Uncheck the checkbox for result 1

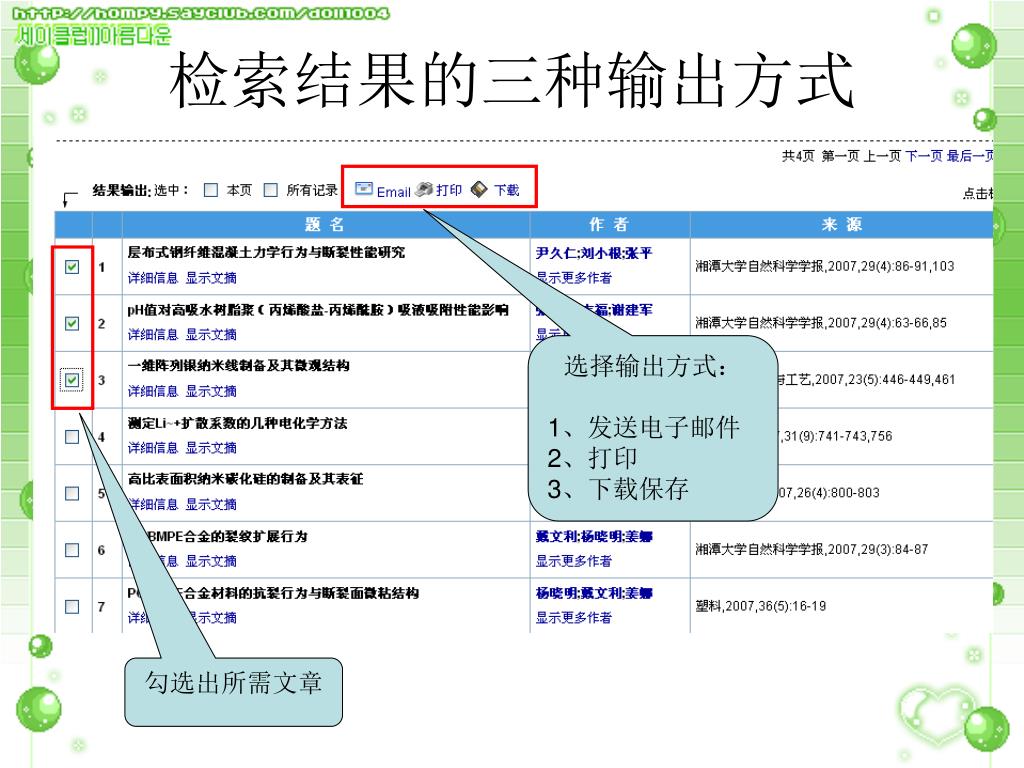pyautogui.click(x=72, y=266)
